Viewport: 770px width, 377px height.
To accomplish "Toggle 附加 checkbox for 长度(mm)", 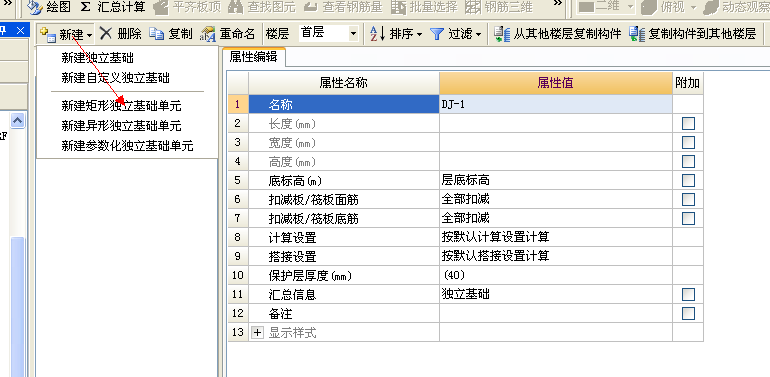I will coord(688,124).
